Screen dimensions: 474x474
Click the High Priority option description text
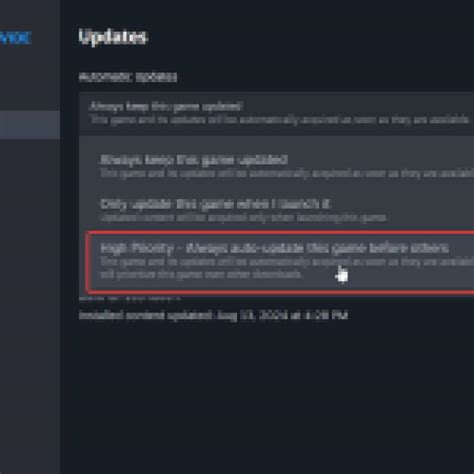pyautogui.click(x=287, y=268)
